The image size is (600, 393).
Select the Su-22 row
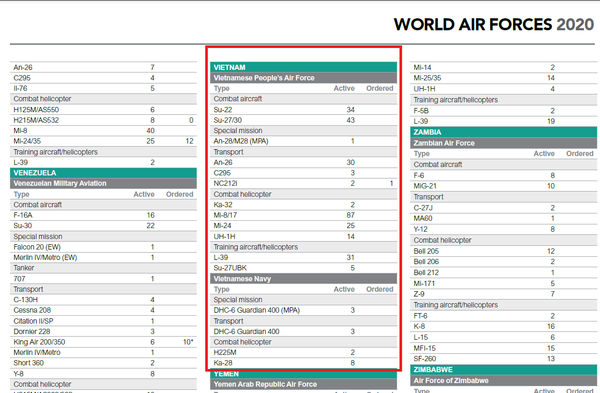(303, 109)
